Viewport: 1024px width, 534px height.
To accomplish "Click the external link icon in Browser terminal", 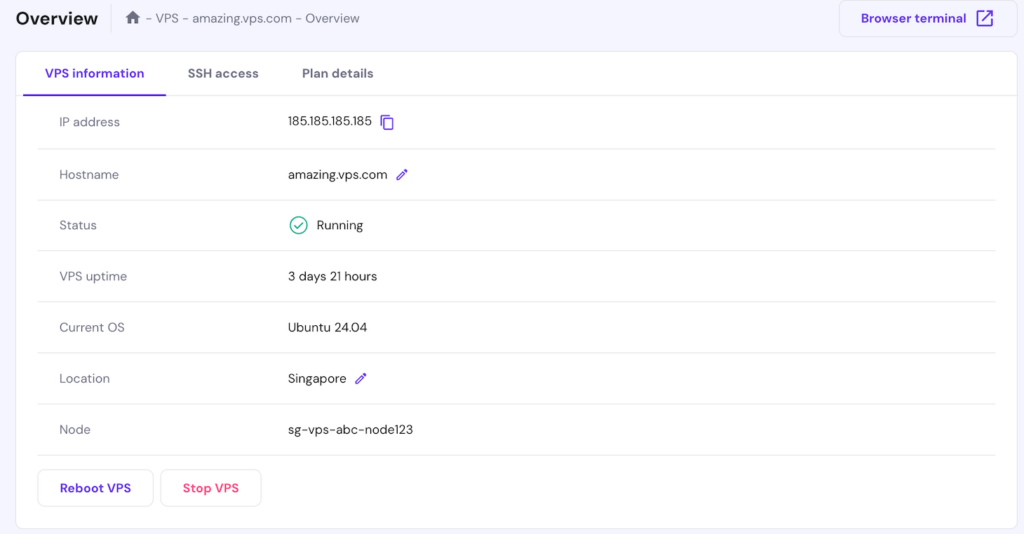I will coord(985,18).
